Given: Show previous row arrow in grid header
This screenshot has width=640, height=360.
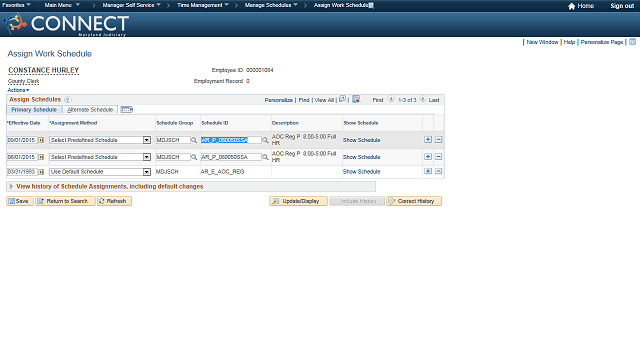Looking at the screenshot, I should [391, 99].
